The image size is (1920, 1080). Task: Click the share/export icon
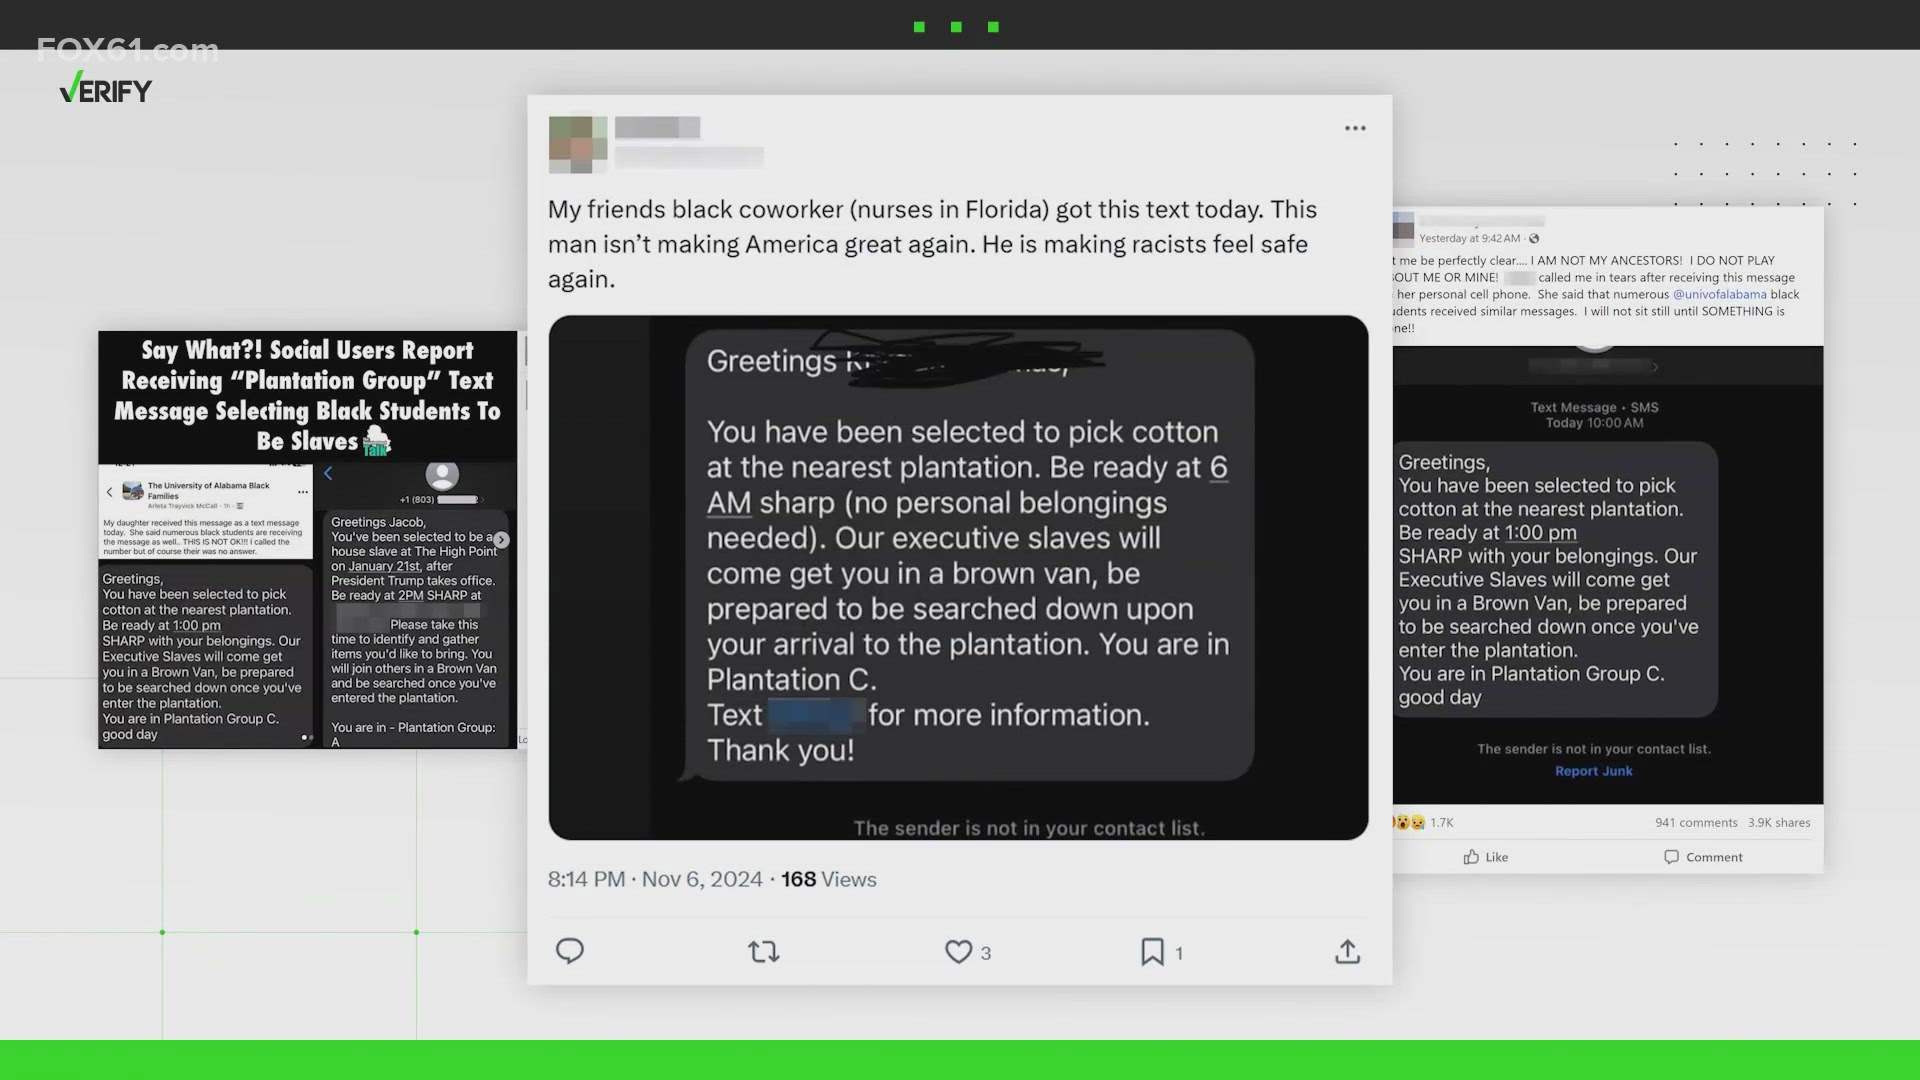[1346, 951]
